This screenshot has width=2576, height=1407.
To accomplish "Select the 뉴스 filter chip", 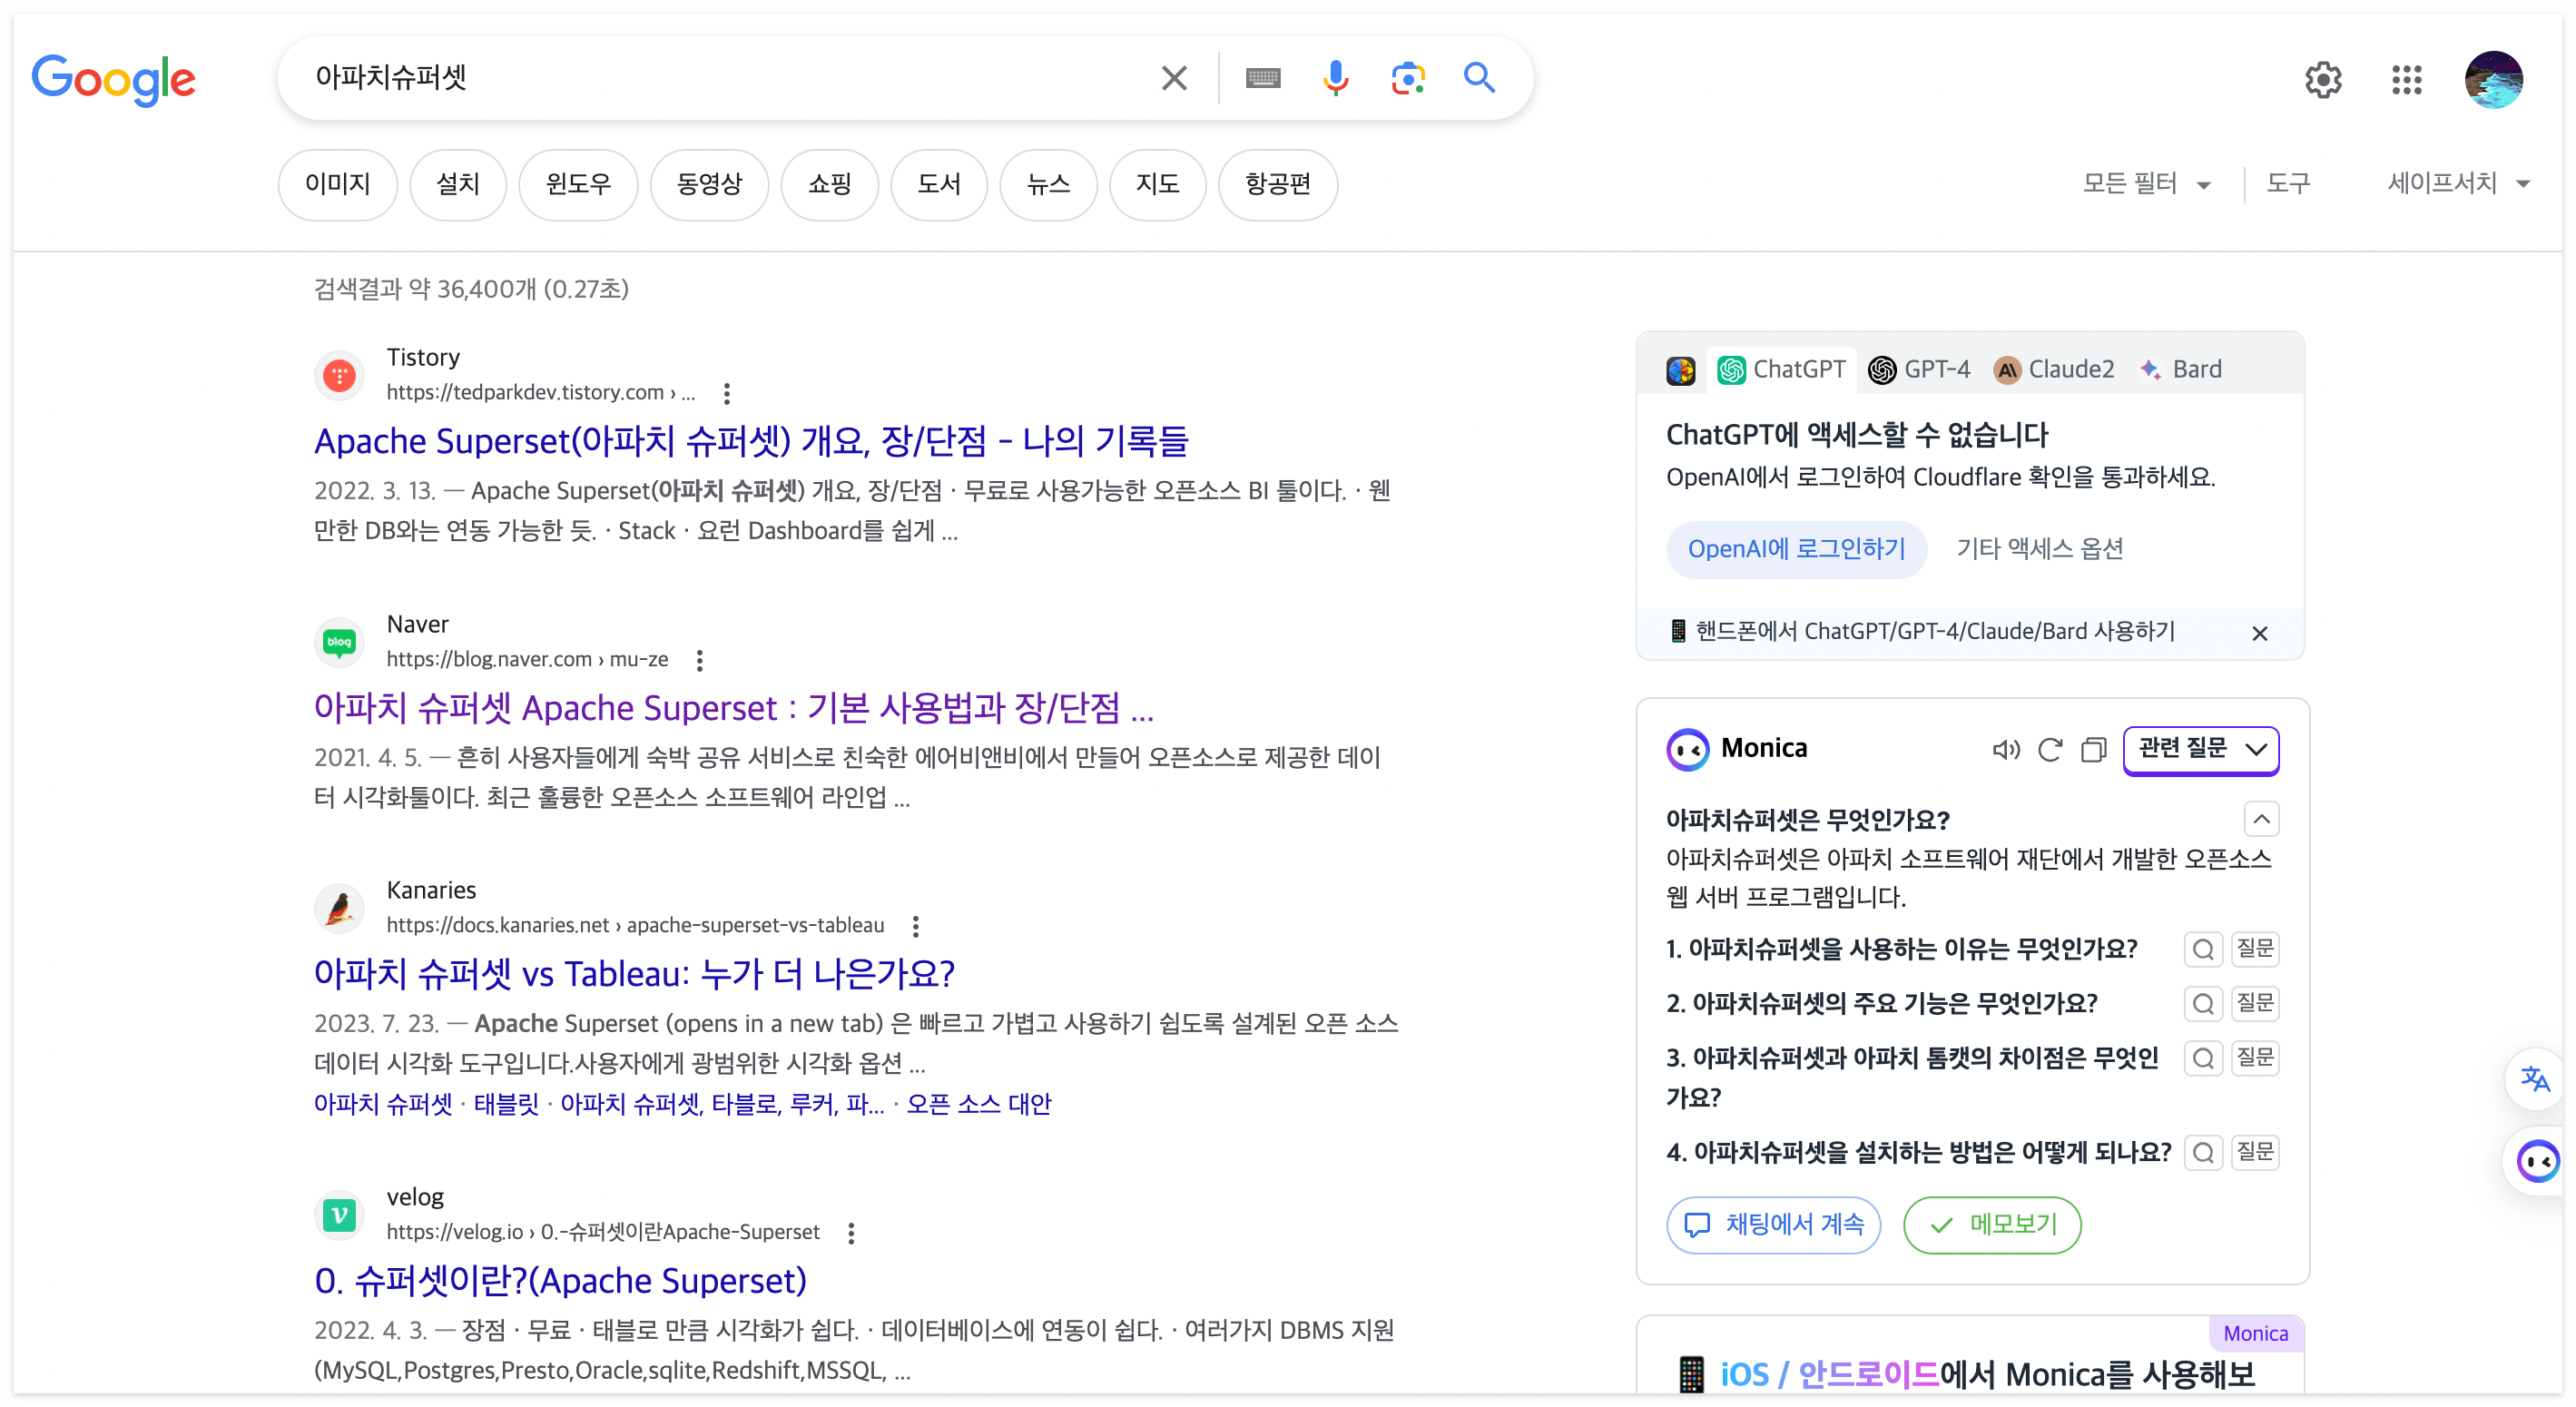I will (x=1048, y=184).
